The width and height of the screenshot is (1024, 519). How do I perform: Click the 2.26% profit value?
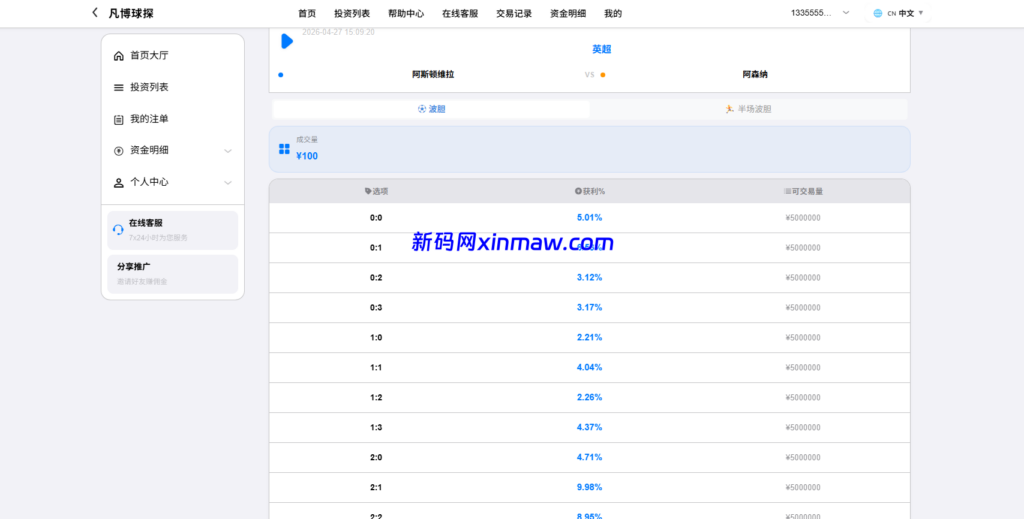point(589,398)
